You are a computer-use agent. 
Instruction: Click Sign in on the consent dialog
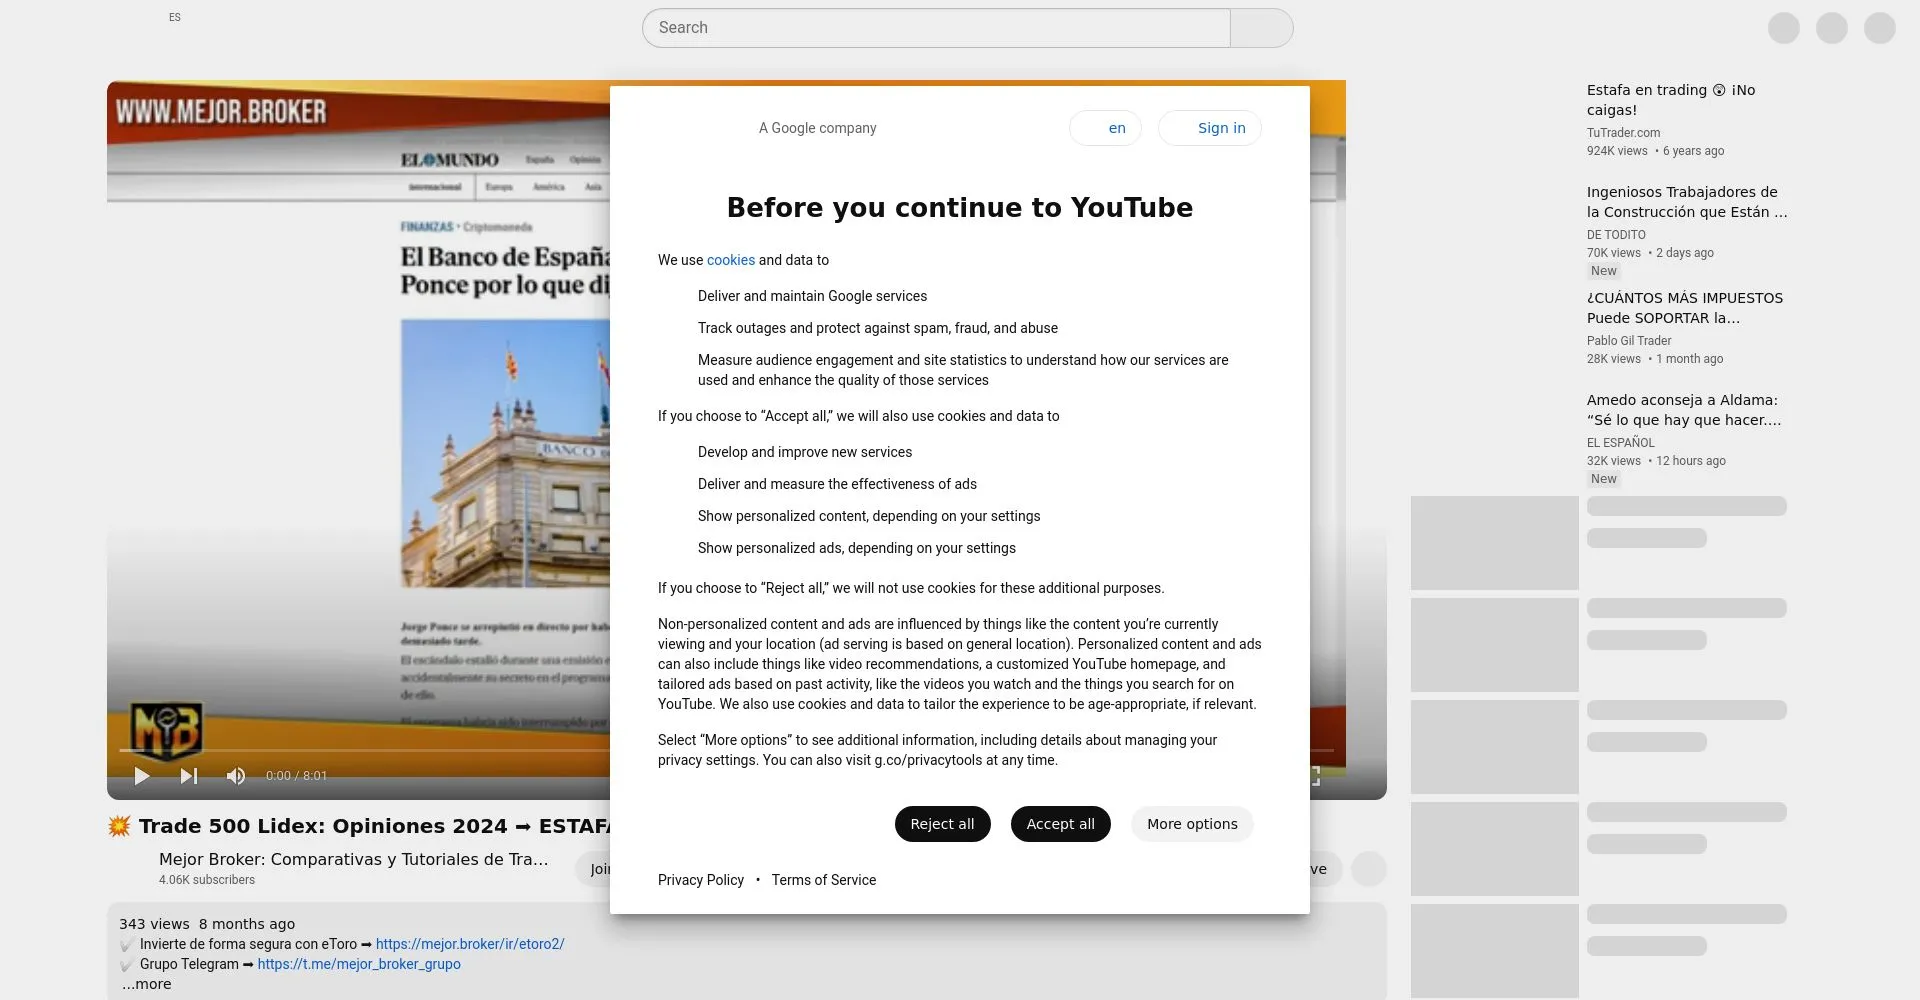[1210, 128]
